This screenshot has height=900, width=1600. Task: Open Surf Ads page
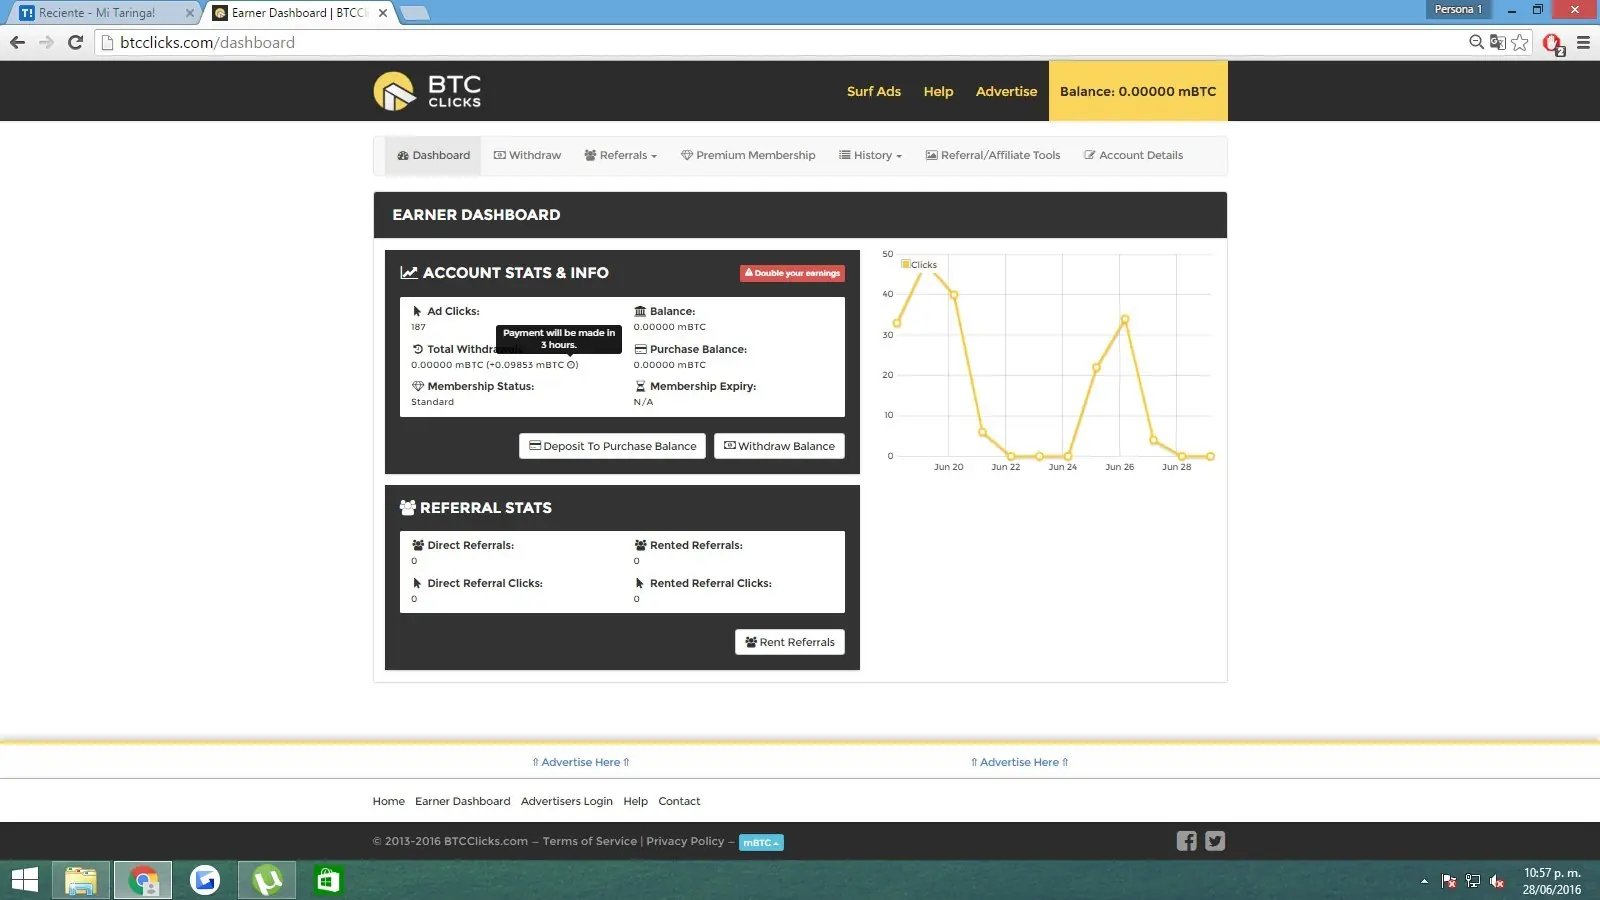click(x=873, y=91)
